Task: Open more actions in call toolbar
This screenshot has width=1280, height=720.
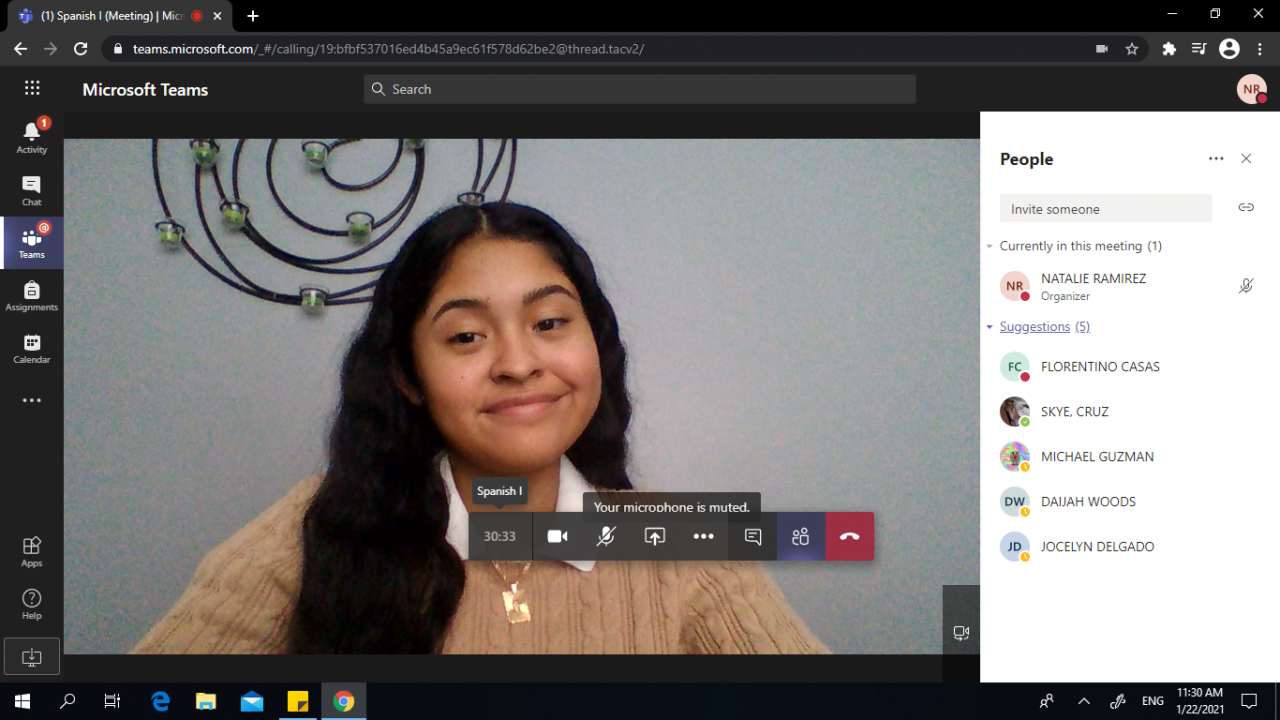Action: click(x=703, y=537)
